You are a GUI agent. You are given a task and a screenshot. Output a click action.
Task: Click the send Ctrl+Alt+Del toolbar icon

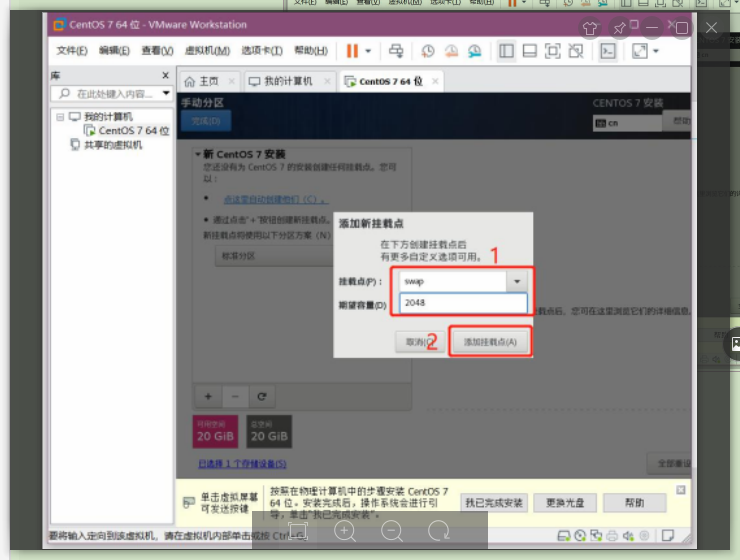point(396,50)
